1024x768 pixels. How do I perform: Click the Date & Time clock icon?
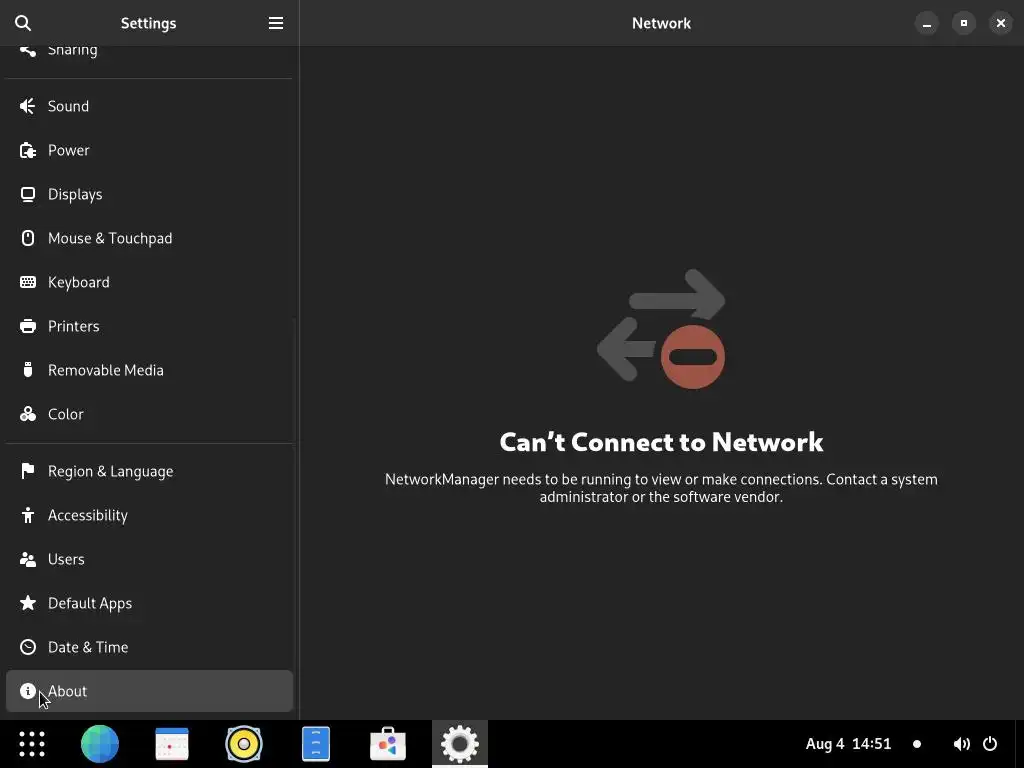tap(27, 647)
